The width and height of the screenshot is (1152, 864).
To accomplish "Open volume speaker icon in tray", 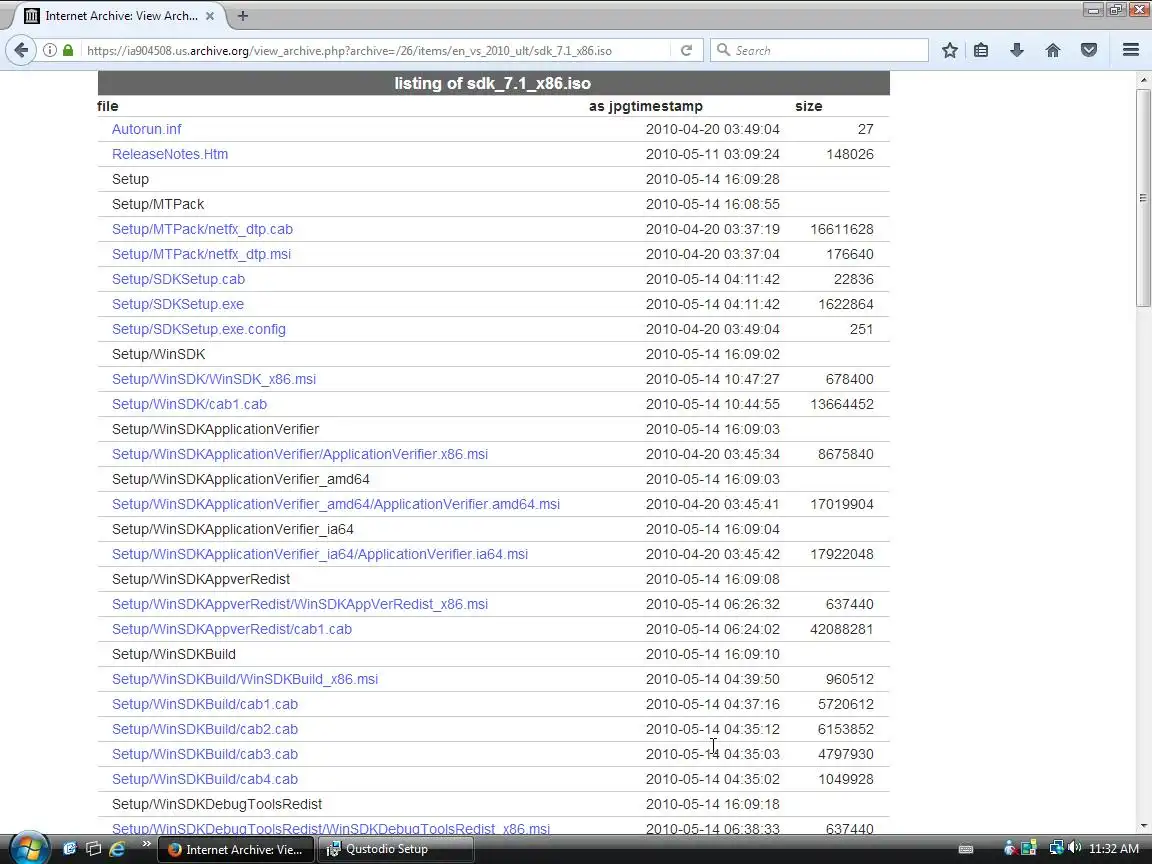I will pyautogui.click(x=1074, y=848).
